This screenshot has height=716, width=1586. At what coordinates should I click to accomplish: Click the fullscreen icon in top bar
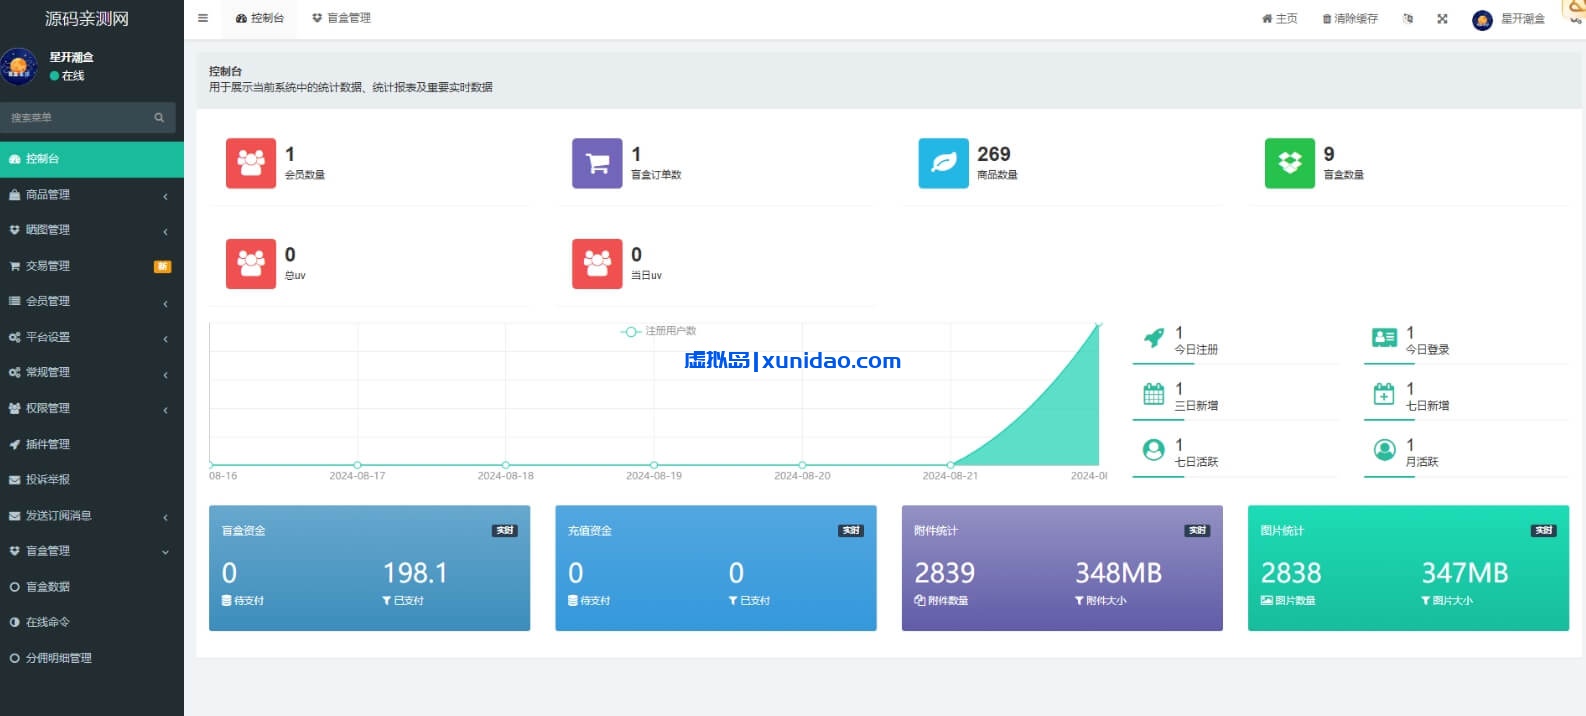tap(1442, 19)
